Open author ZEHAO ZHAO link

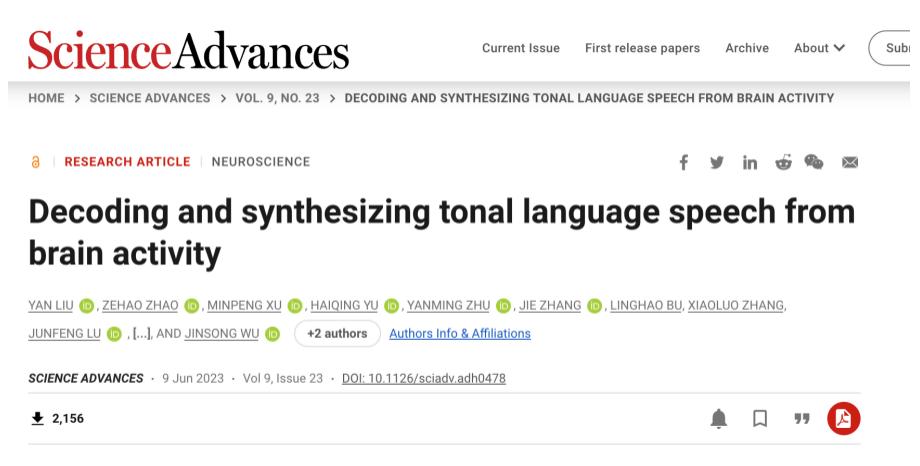coord(140,306)
